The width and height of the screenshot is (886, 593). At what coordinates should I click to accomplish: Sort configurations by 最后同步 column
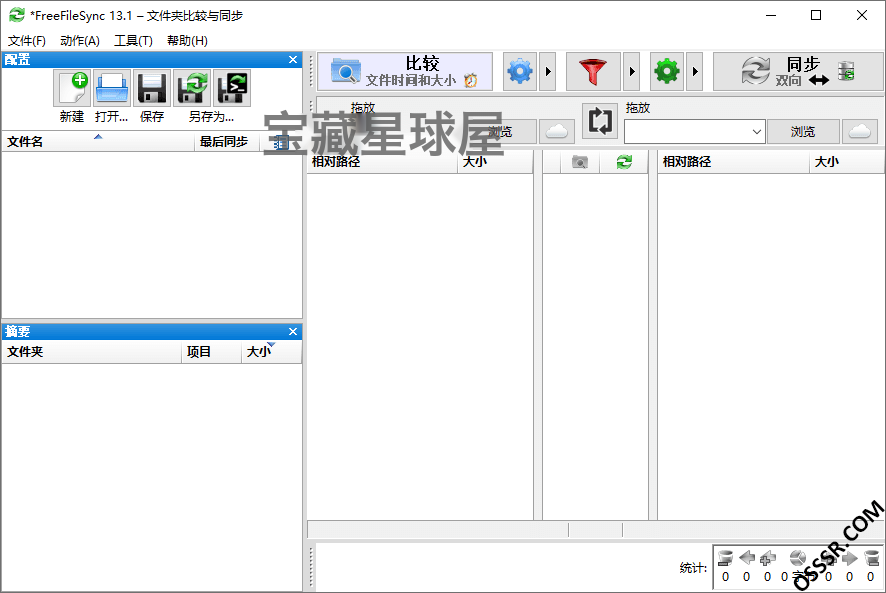coord(227,141)
